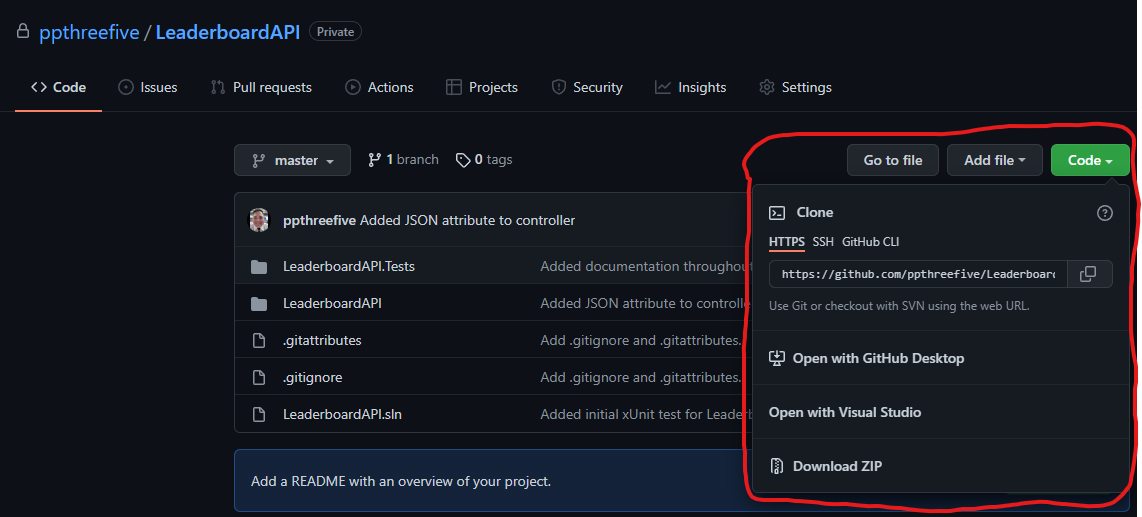Open the LeaderboardAPI.Tests folder name
Viewport: 1142px width, 517px height.
[x=349, y=267]
